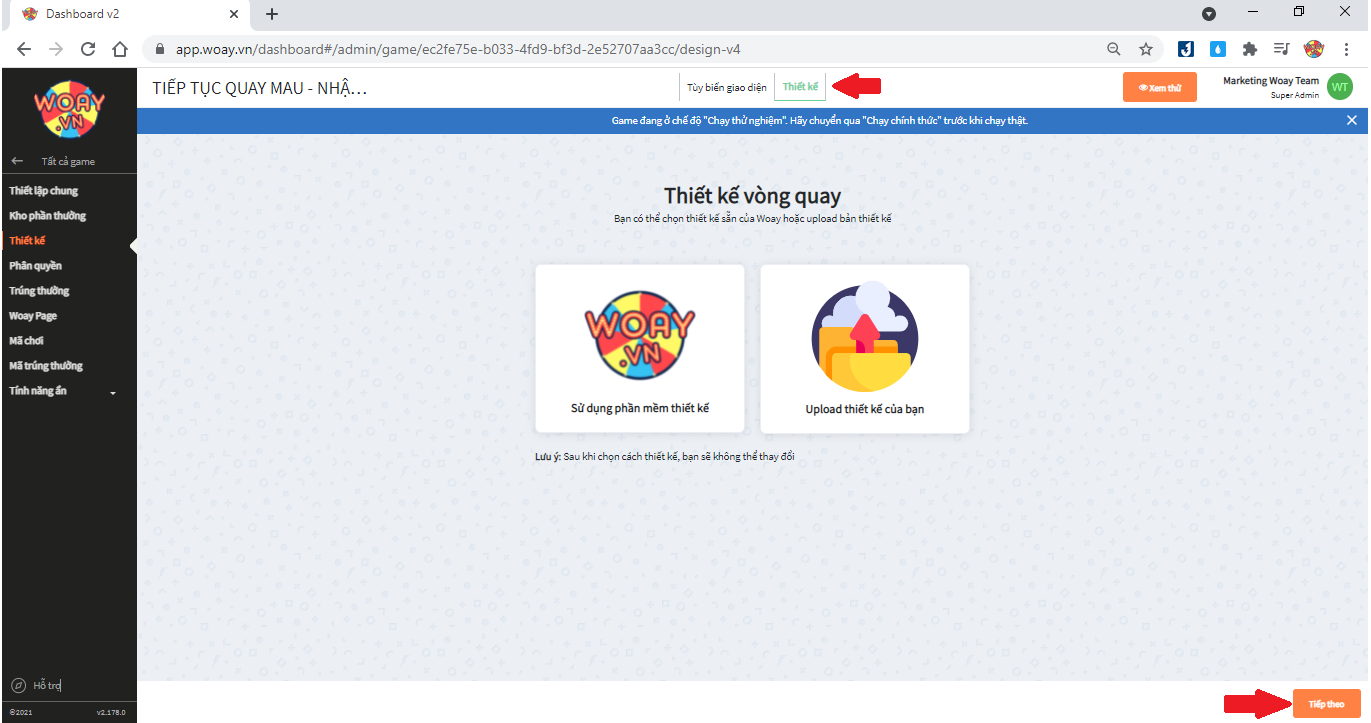Click the Marketing Woay Team account name
Screen dimensions: 1371x723
point(1271,81)
